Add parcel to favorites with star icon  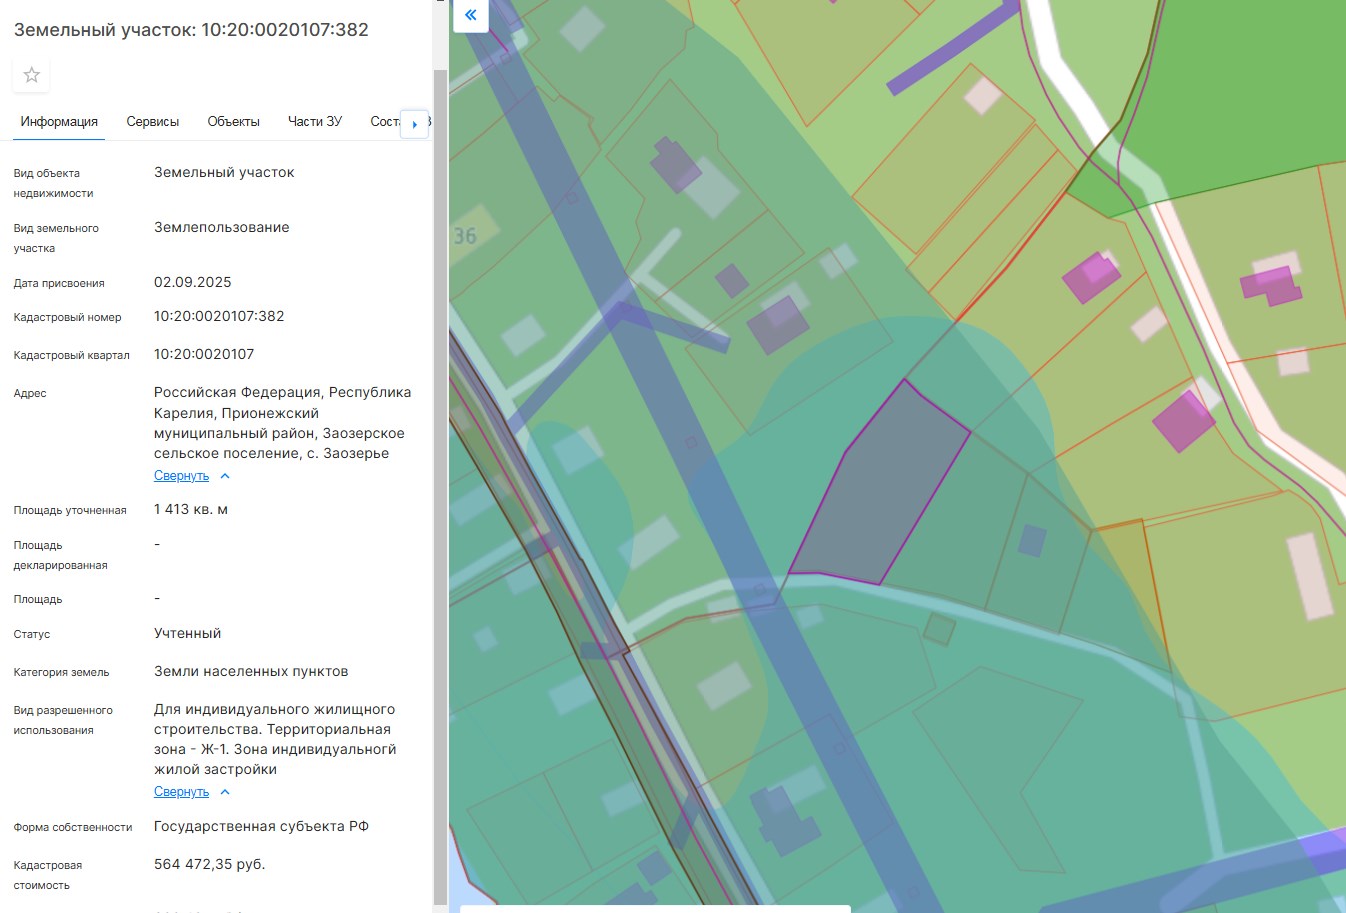(x=32, y=75)
